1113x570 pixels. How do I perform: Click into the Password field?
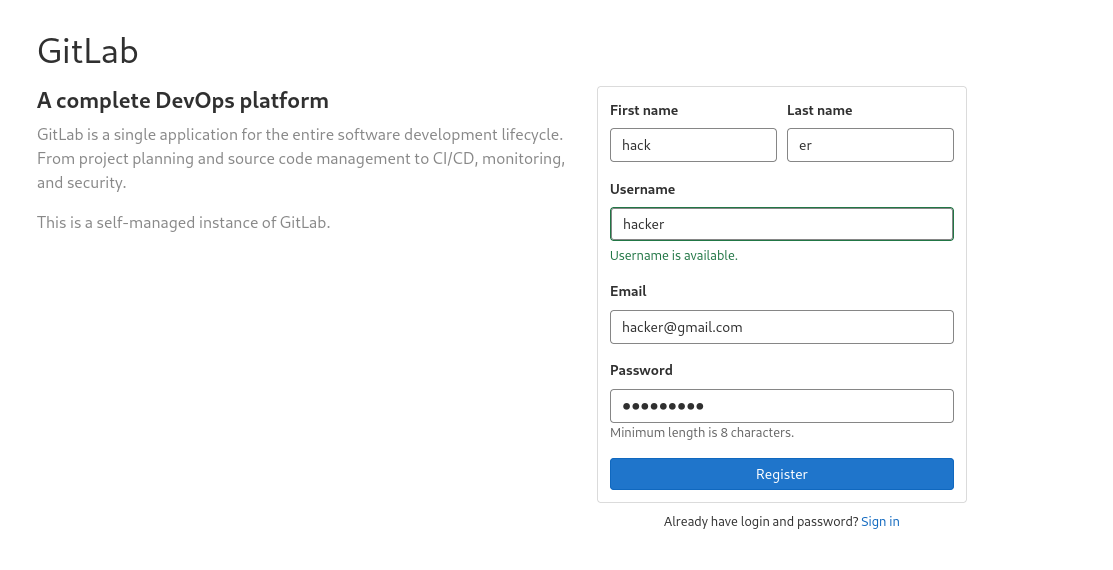pyautogui.click(x=781, y=406)
